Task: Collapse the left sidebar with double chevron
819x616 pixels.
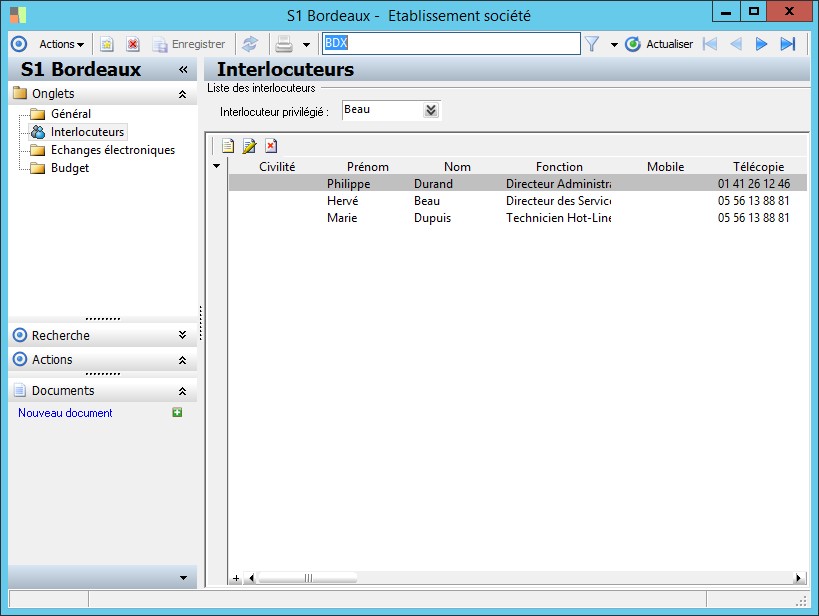Action: [x=183, y=70]
